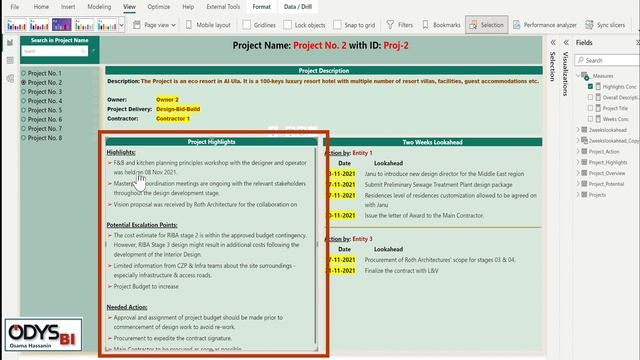This screenshot has width=640, height=360.
Task: Select Project No. 7 radio button
Action: tap(23, 129)
